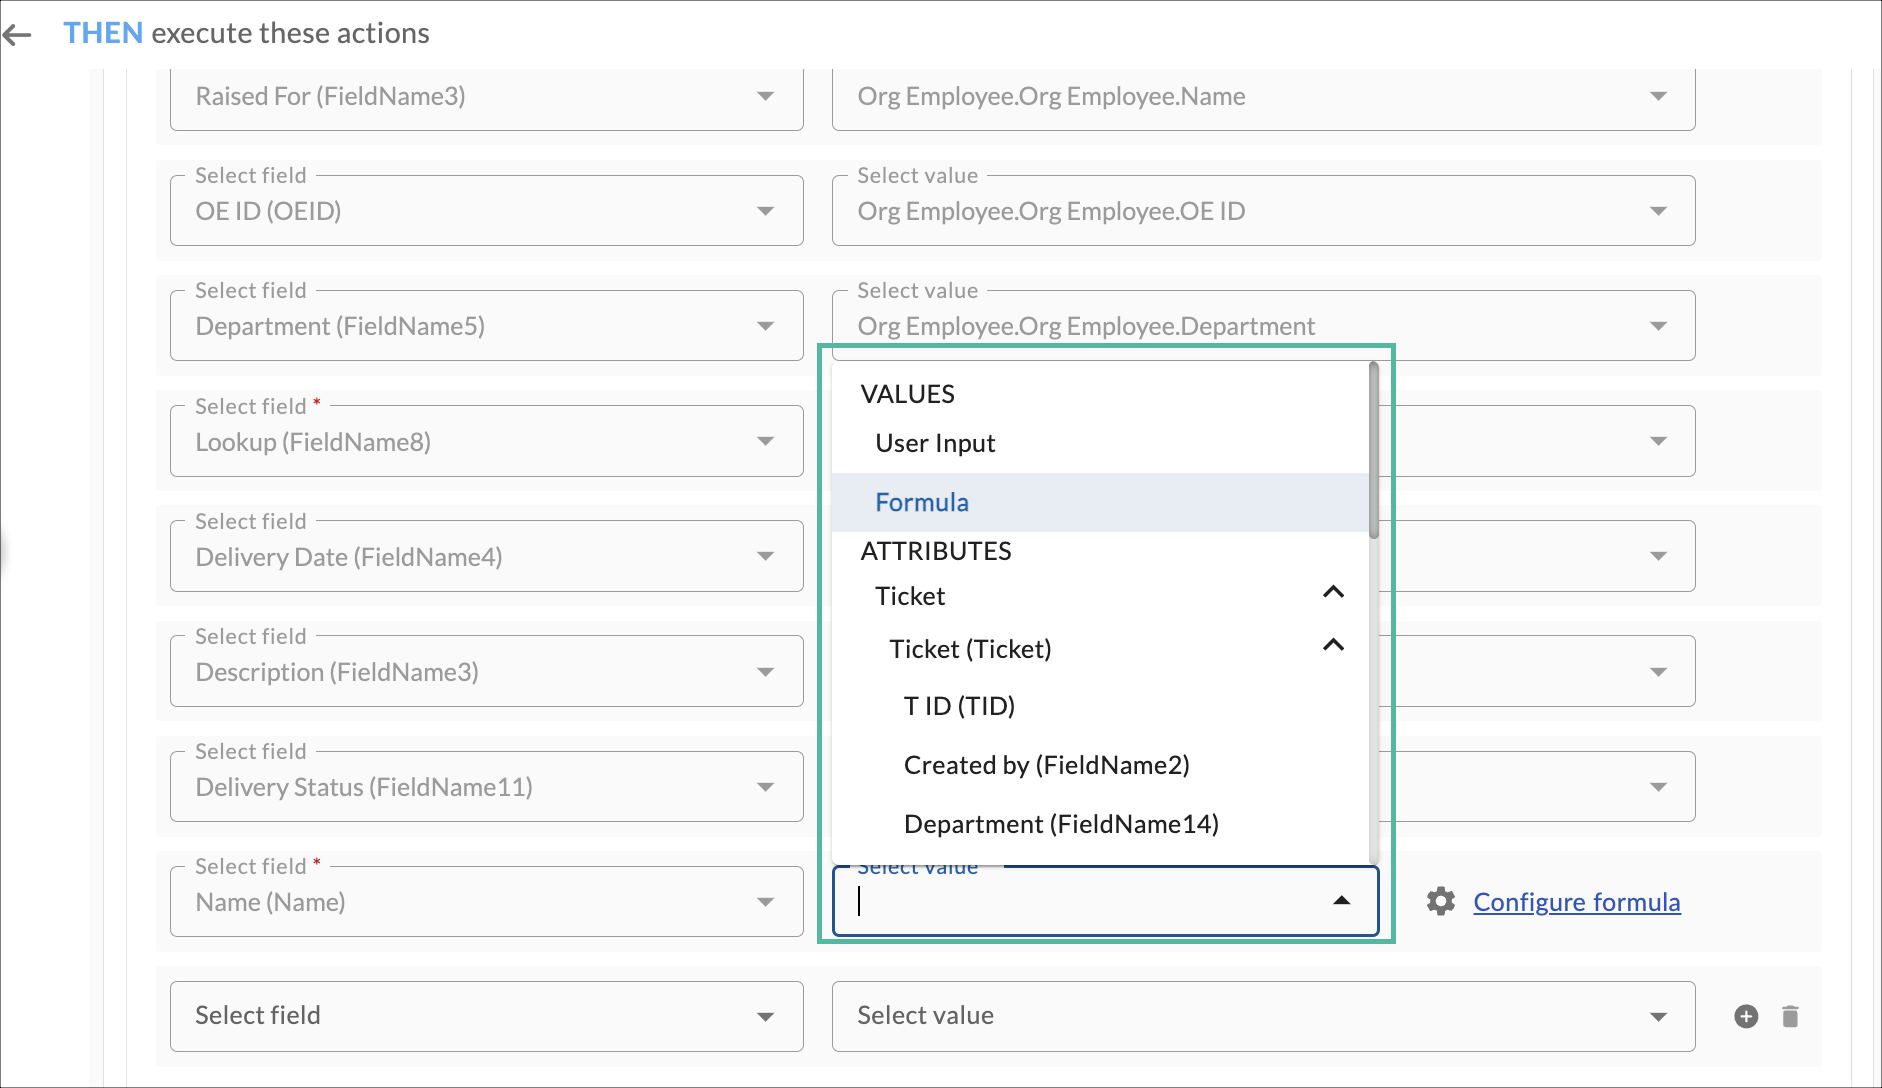Open the Delivery Date (FieldName4) dropdown
This screenshot has height=1088, width=1882.
pyautogui.click(x=486, y=557)
